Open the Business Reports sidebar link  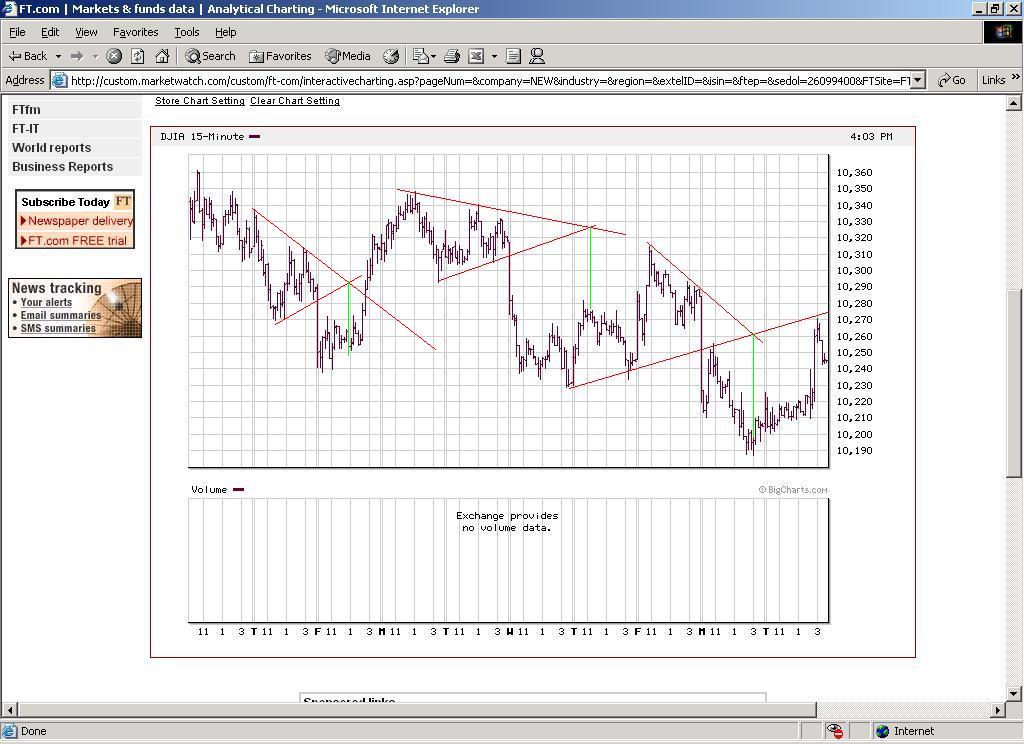click(x=63, y=167)
